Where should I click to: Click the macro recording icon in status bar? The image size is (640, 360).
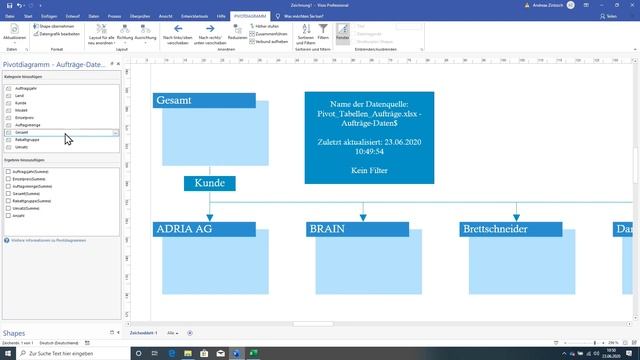point(87,343)
